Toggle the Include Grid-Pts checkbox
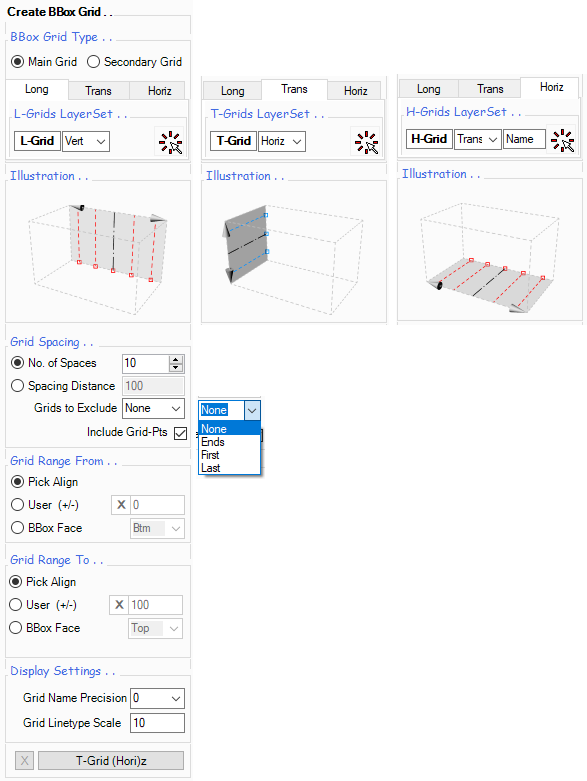Viewport: 587px width, 781px height. 181,433
